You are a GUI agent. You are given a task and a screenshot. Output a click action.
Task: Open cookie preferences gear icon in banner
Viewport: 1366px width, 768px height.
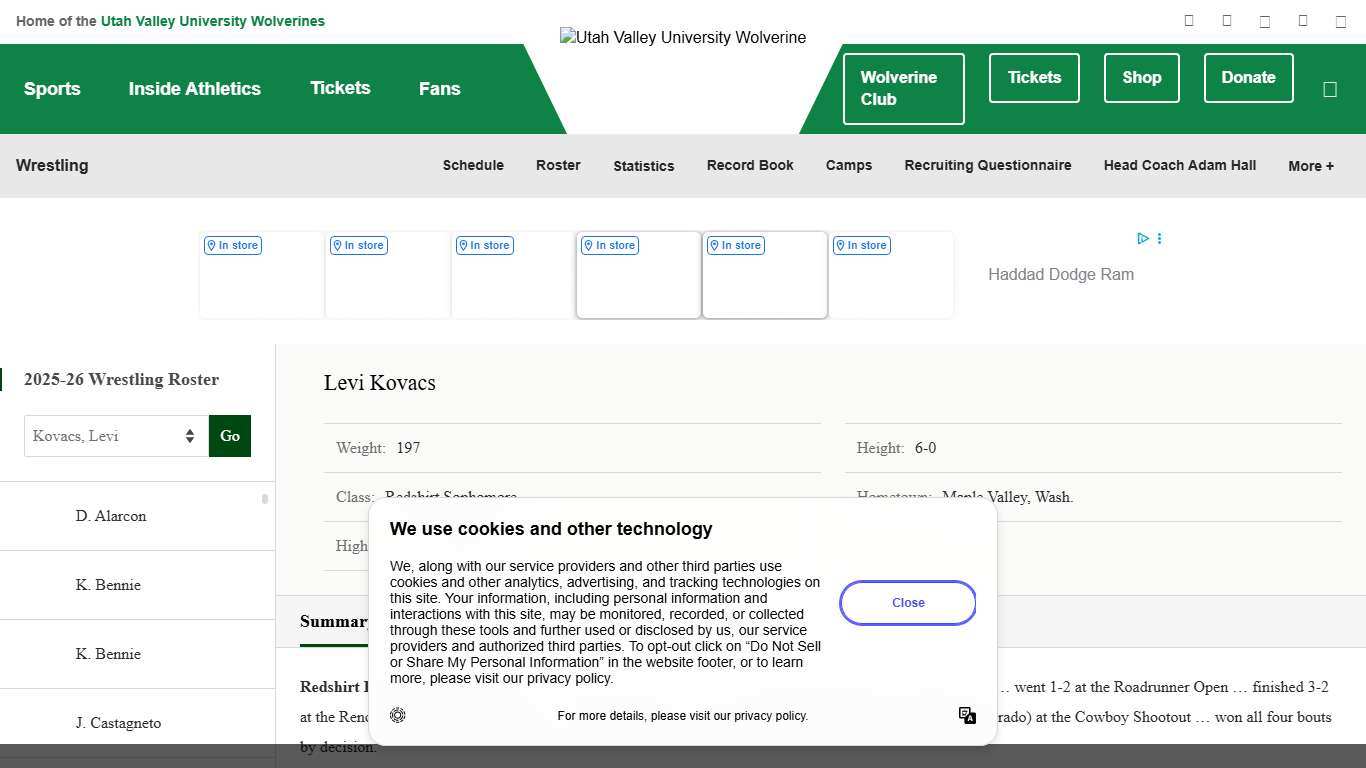[x=398, y=715]
